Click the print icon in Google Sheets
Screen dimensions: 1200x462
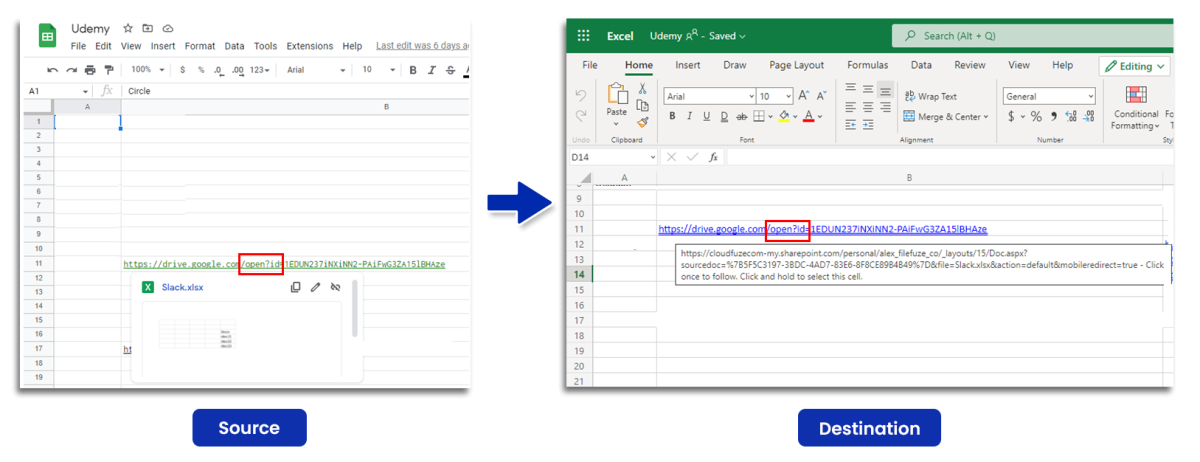[x=90, y=70]
